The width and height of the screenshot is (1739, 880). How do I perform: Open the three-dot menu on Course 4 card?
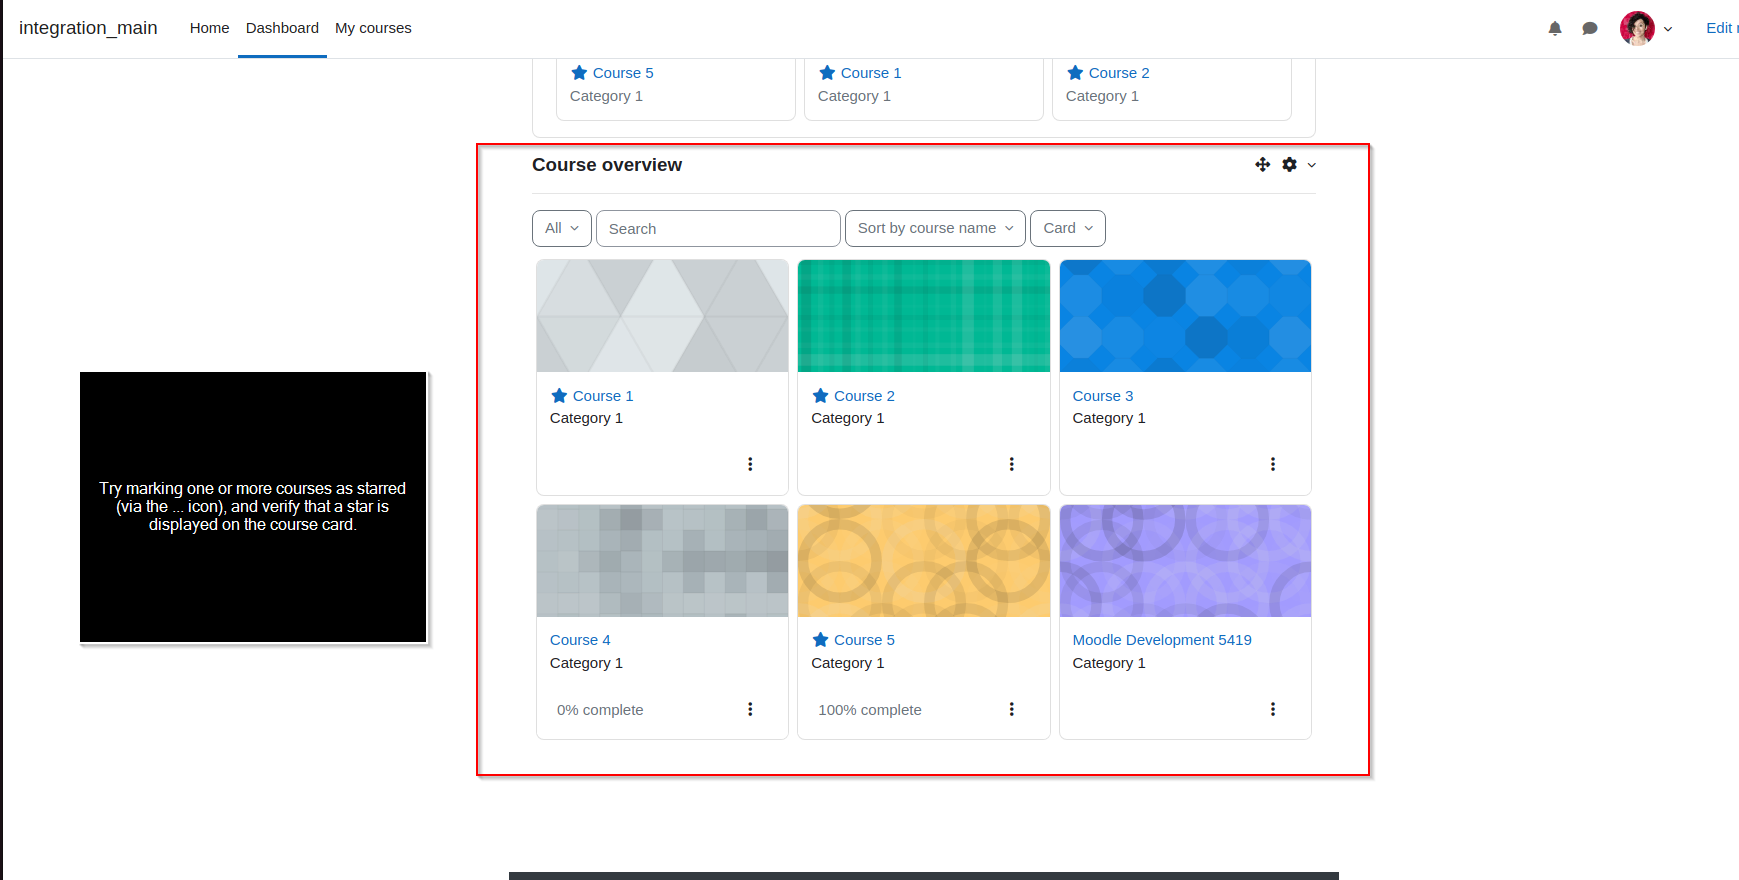(x=750, y=709)
